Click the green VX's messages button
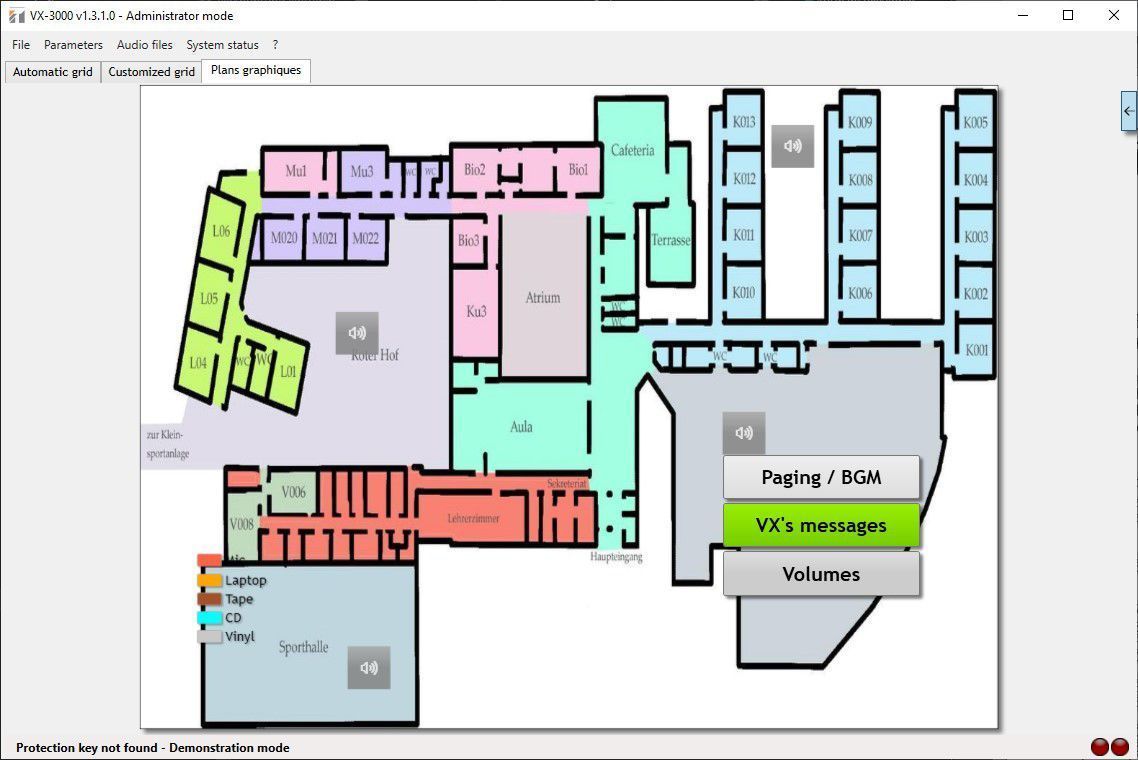 (821, 525)
